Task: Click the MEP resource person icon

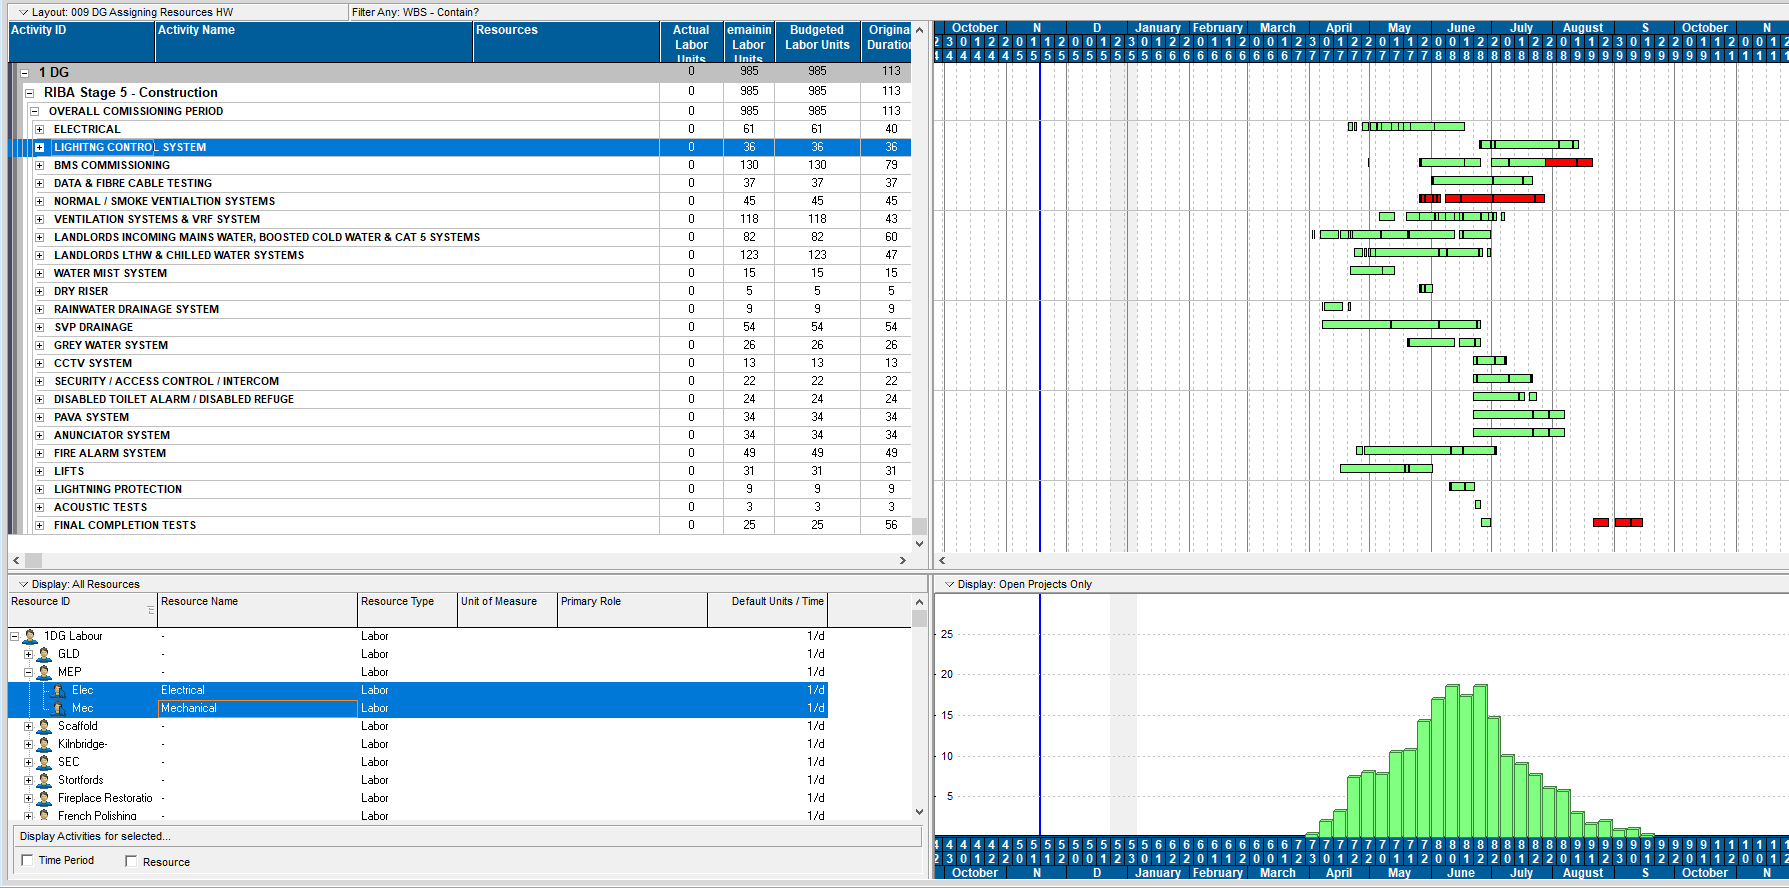Action: (44, 672)
